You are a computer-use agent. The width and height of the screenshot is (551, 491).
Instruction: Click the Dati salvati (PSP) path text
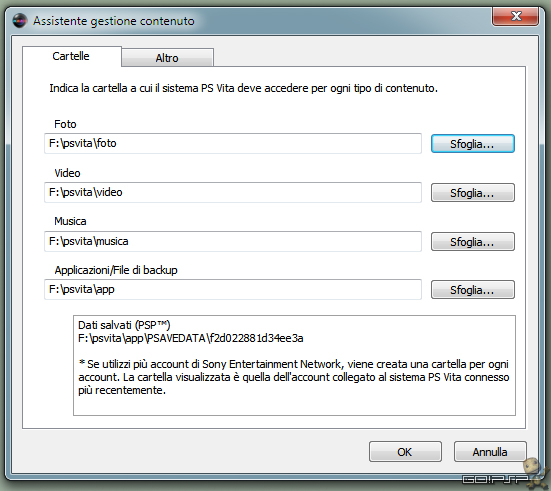coord(190,338)
